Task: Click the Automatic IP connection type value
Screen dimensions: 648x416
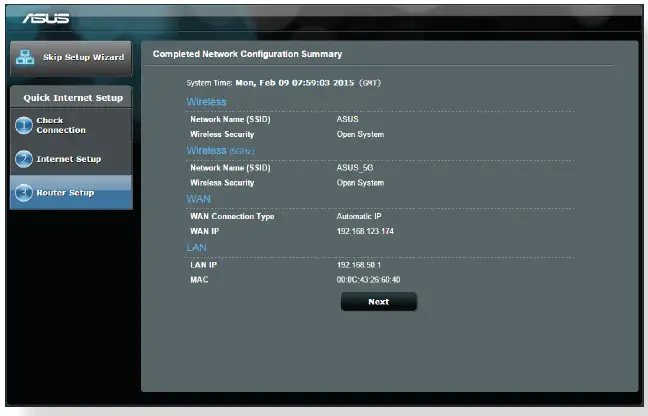Action: 359,216
